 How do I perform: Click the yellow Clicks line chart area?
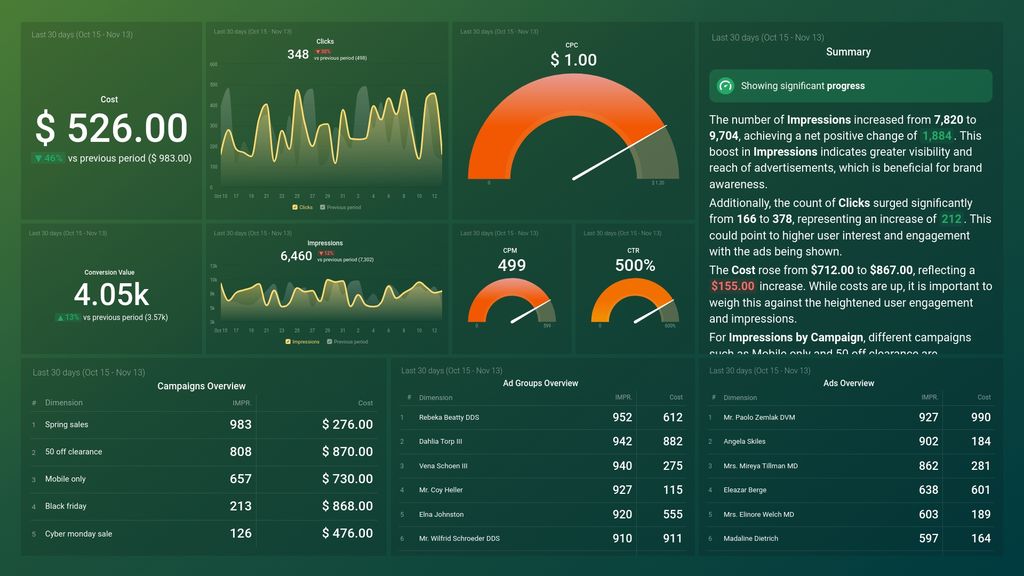(331, 137)
